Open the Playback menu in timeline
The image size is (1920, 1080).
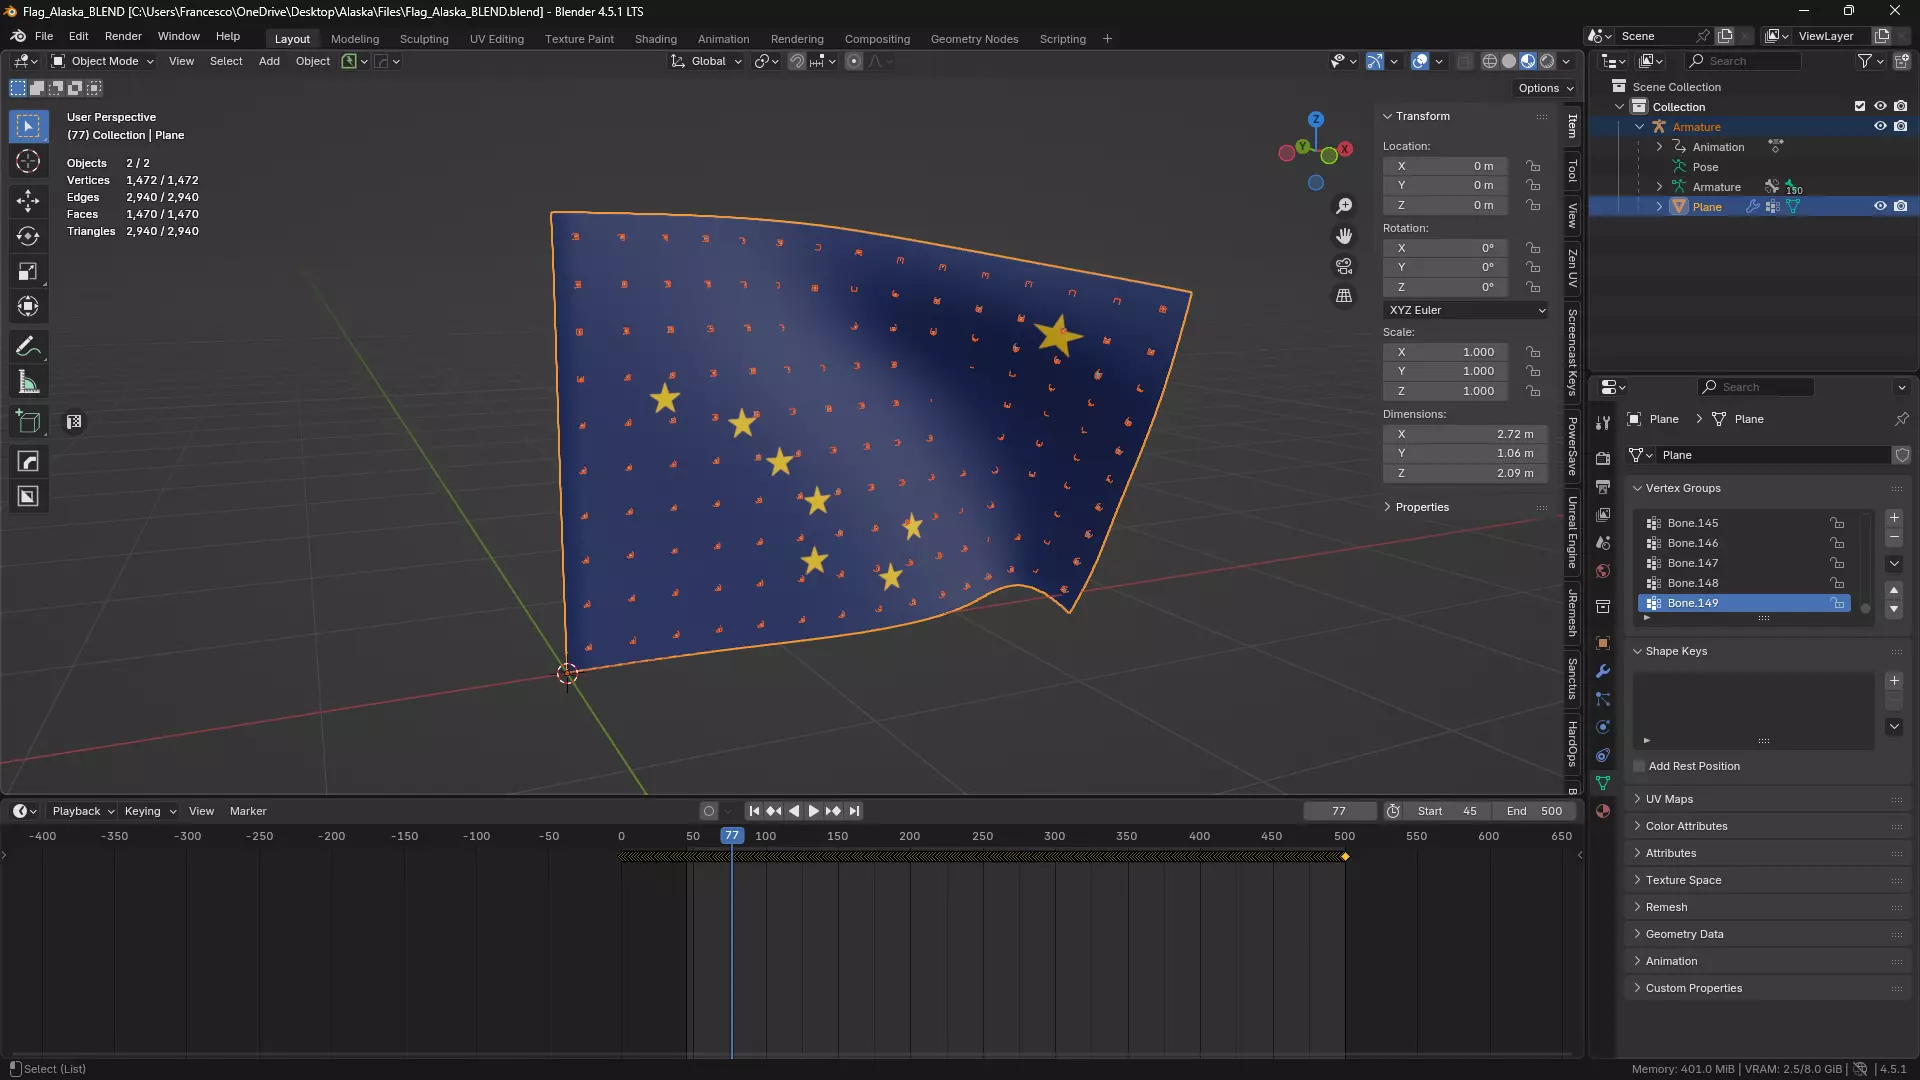coord(83,811)
